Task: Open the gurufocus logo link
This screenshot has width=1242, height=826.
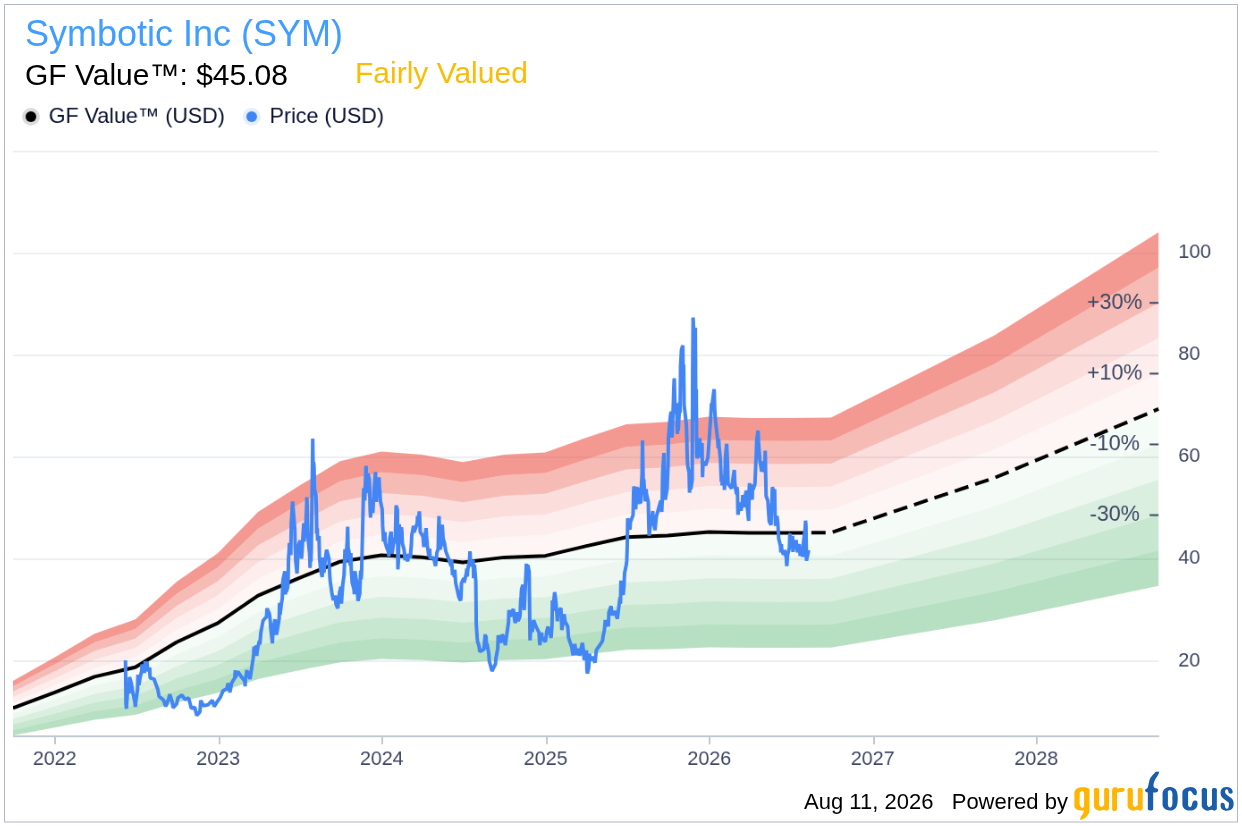Action: [x=1154, y=797]
